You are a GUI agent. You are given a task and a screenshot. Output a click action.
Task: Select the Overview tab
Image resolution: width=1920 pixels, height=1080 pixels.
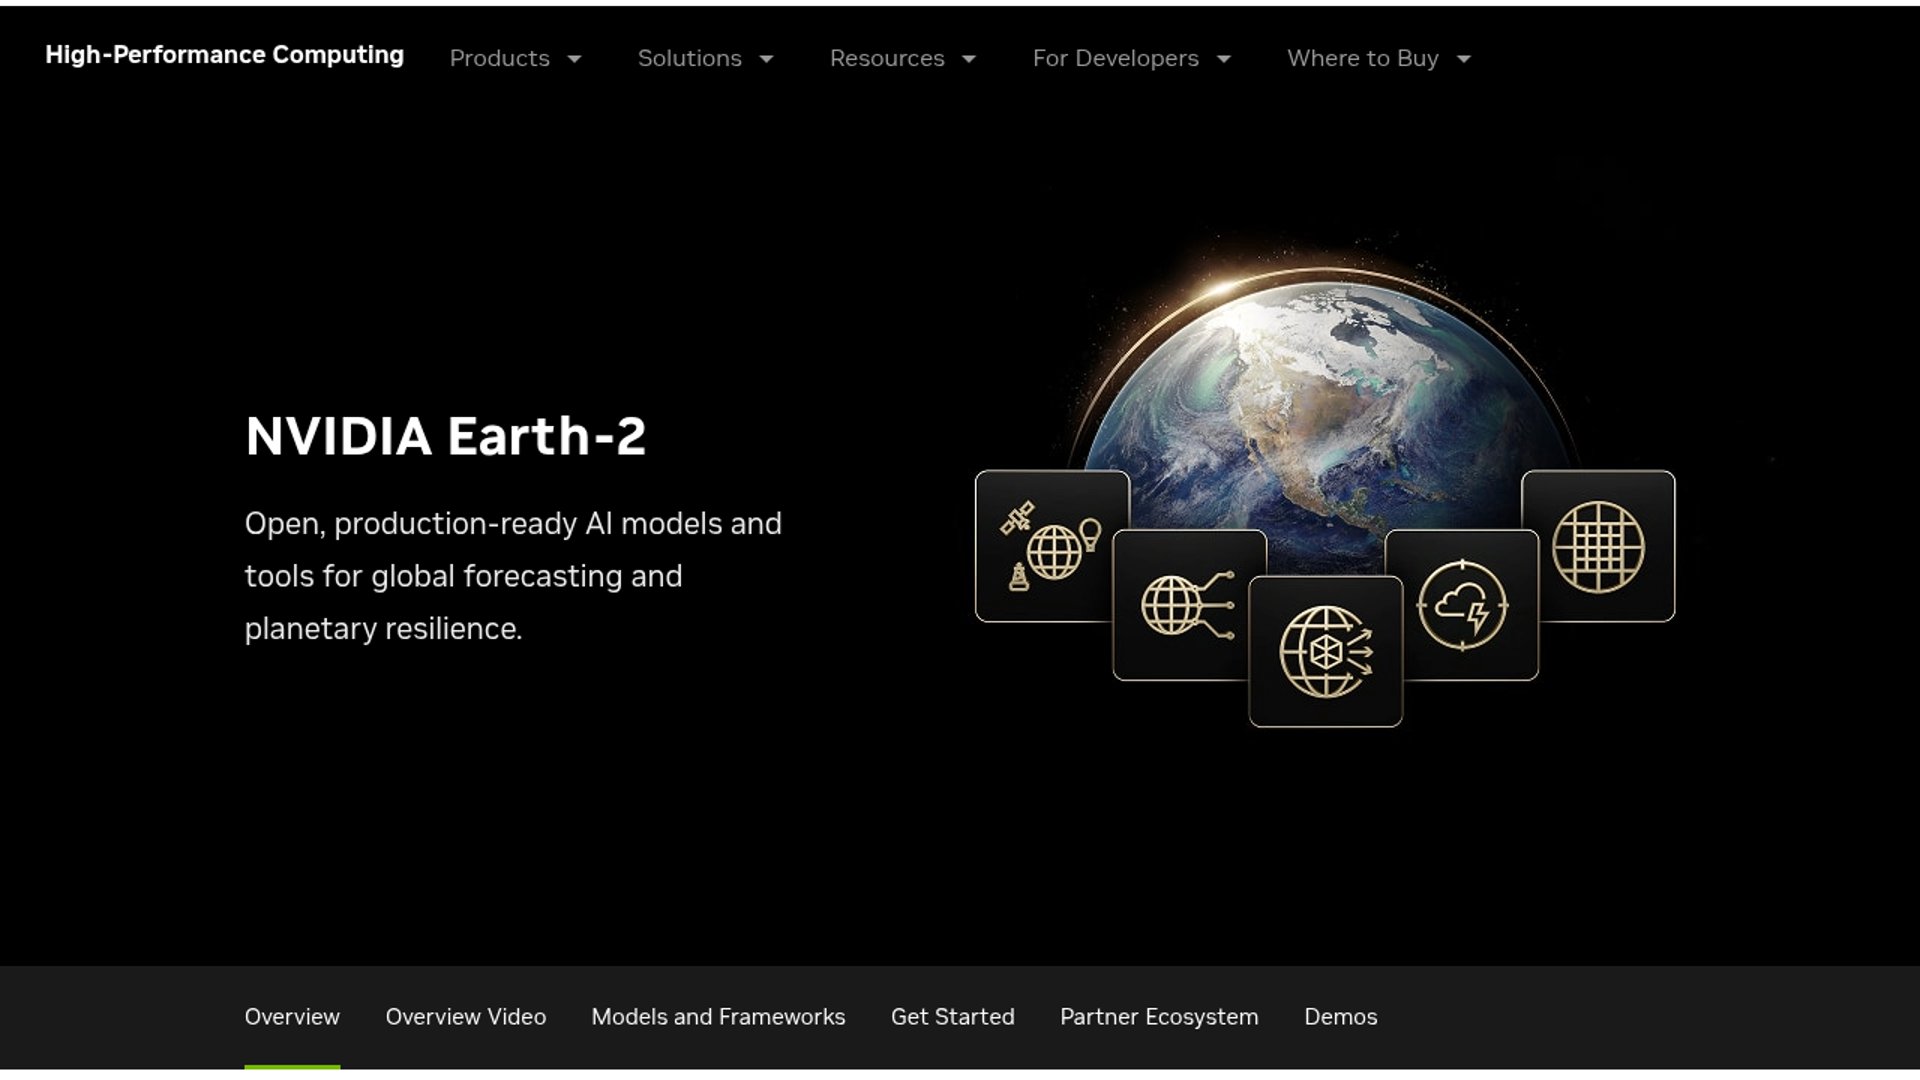point(292,1017)
